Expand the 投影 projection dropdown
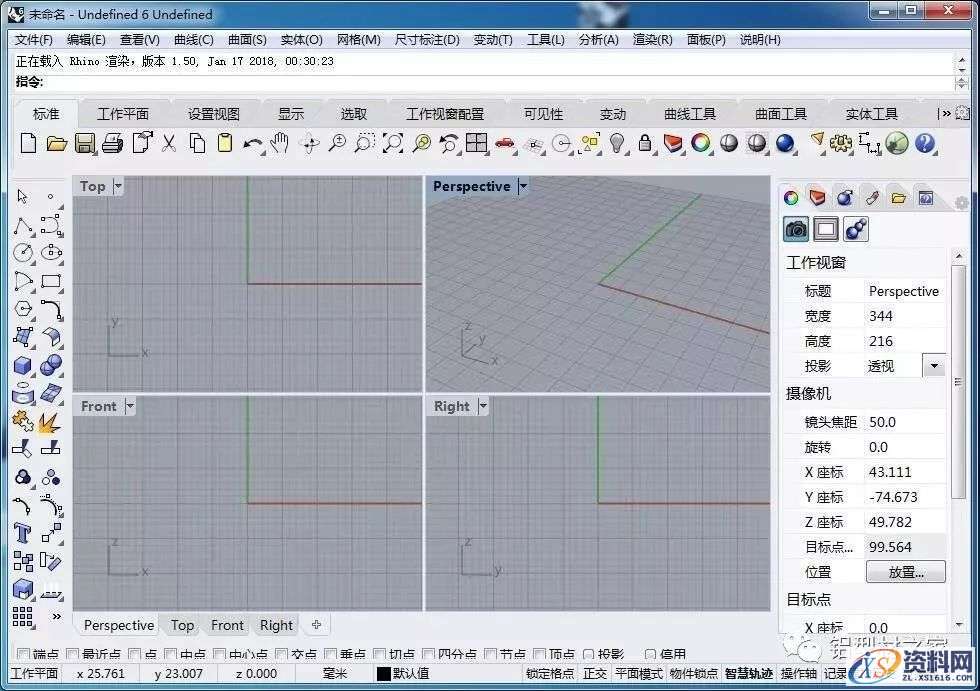Screen dimensions: 980x691 click(934, 365)
